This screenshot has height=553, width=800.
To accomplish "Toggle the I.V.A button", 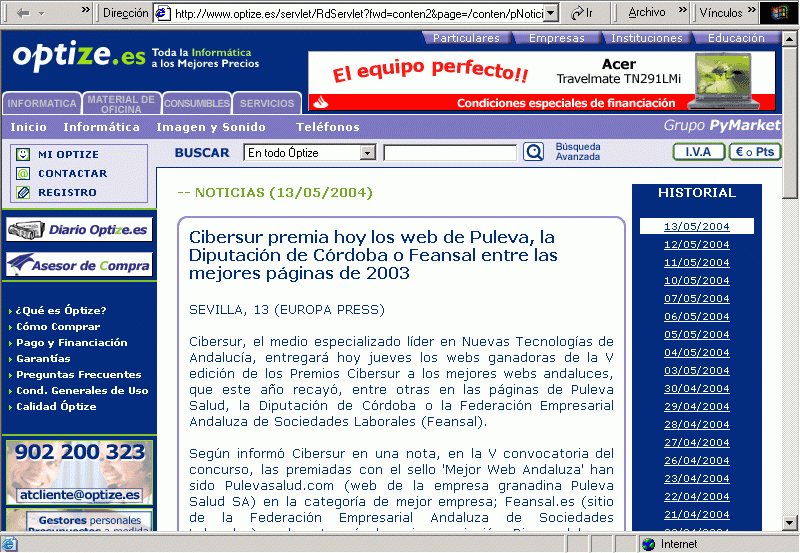I will (x=698, y=152).
